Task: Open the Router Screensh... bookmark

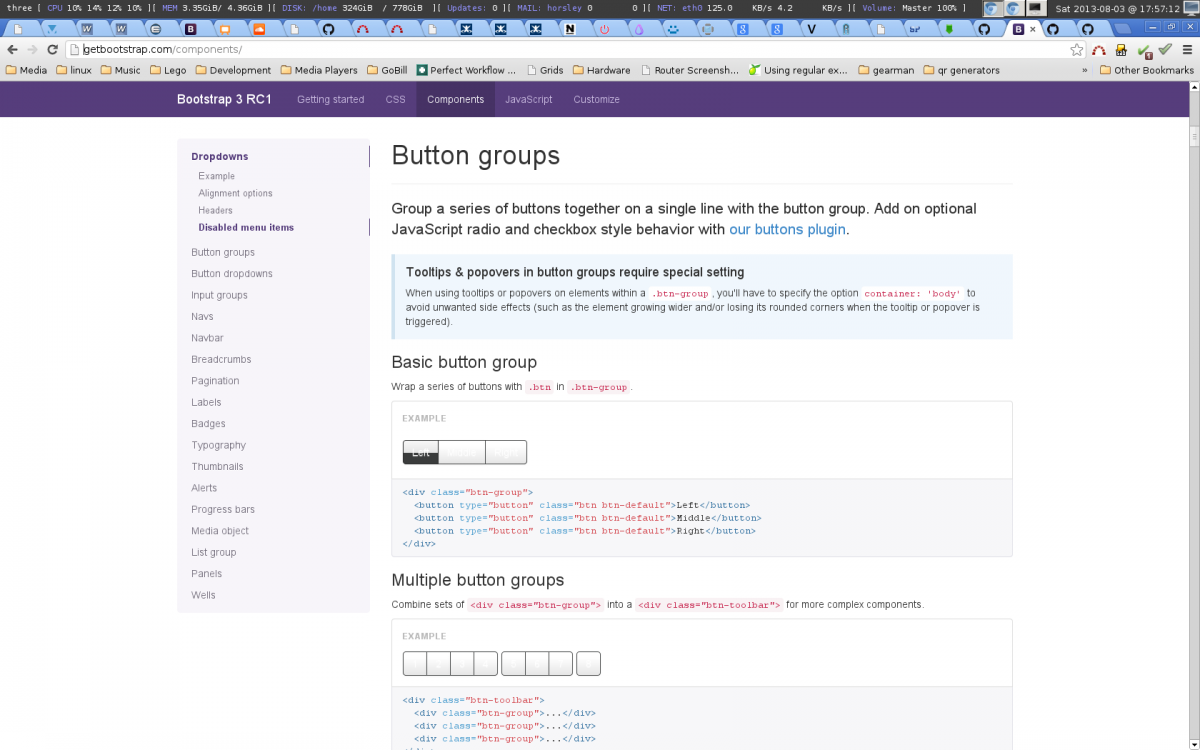Action: (689, 70)
